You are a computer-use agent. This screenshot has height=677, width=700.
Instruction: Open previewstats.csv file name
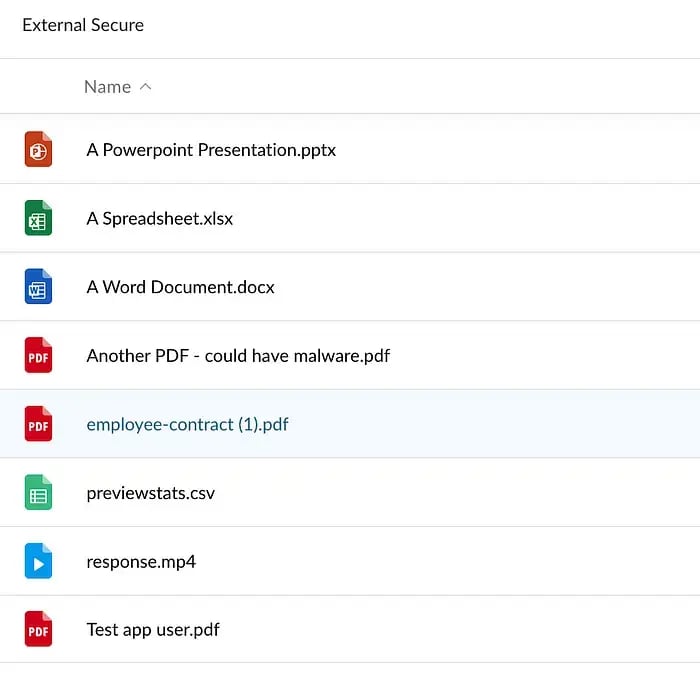tap(150, 493)
